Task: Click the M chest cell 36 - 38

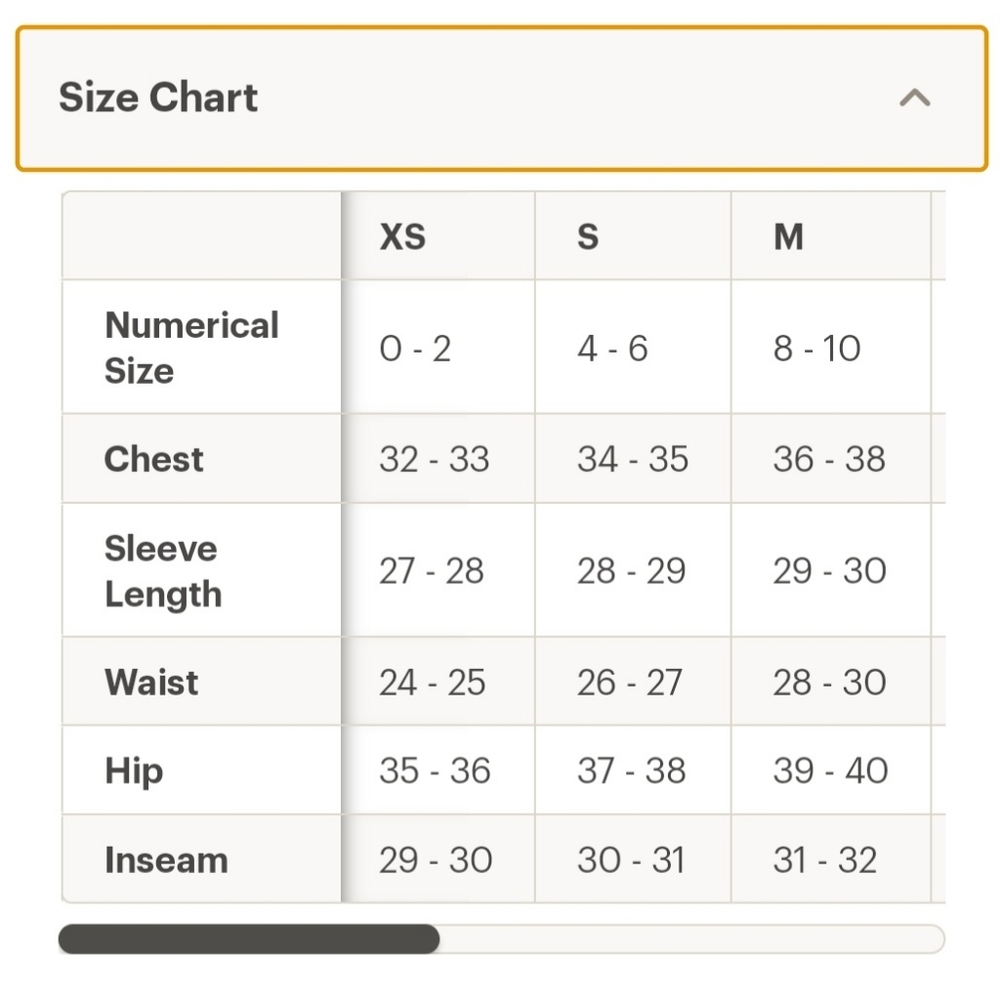Action: [x=829, y=459]
